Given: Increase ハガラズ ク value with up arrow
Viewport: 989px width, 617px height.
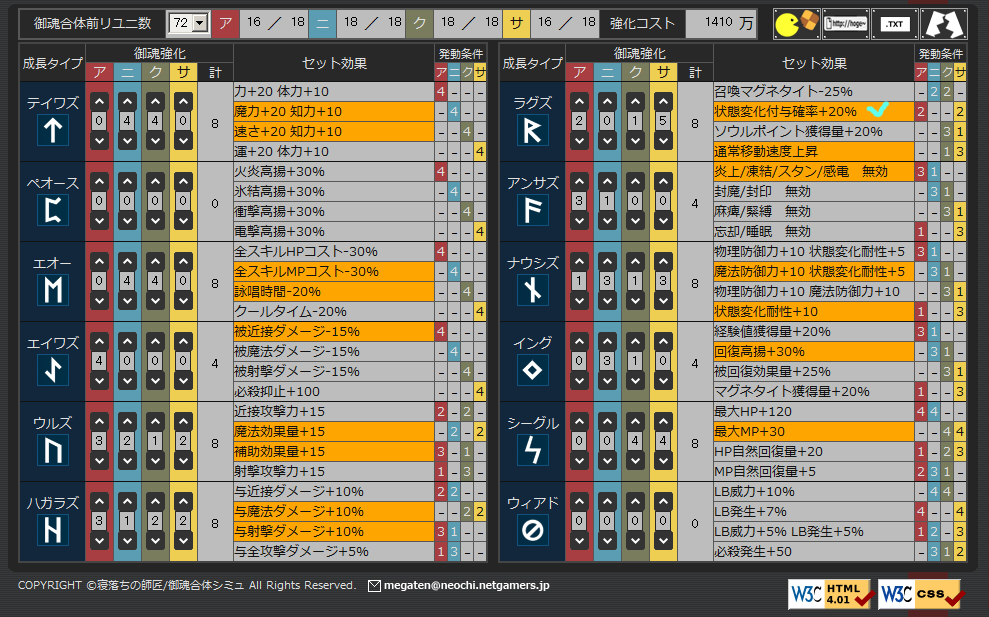Looking at the screenshot, I should coord(155,501).
